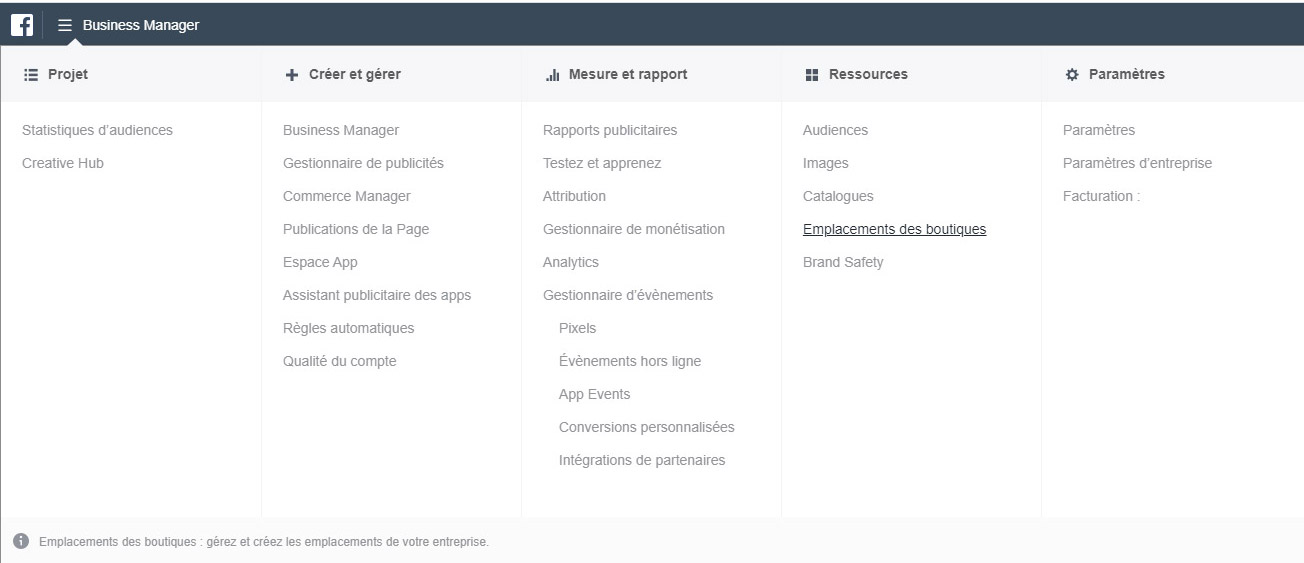Open Brand Safety in Ressources

point(843,262)
